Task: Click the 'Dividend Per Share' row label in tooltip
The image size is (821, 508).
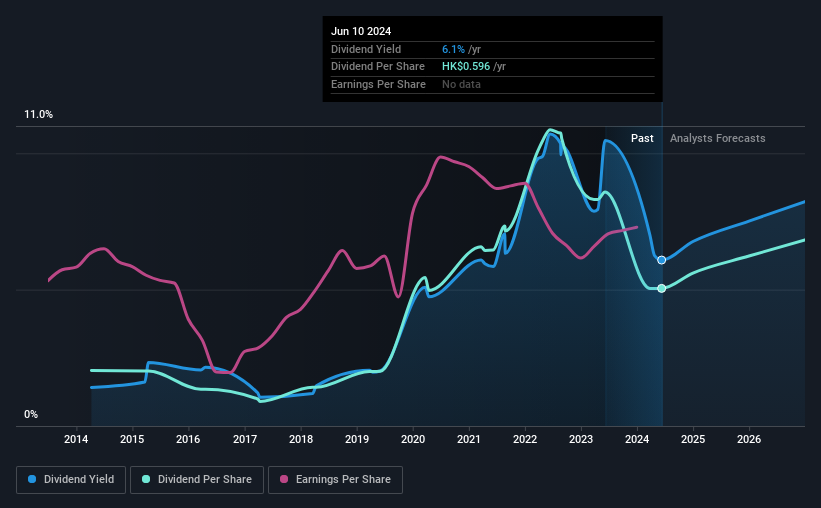Action: pyautogui.click(x=378, y=67)
